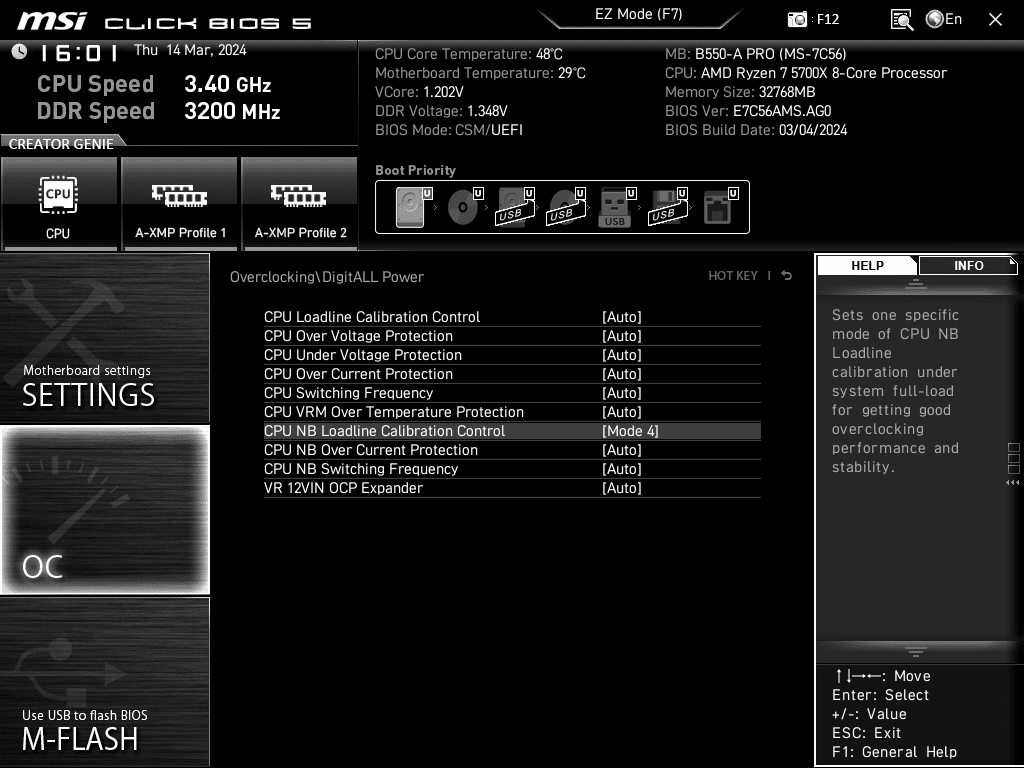Open CPU NB Over Current Protection setting
This screenshot has width=1024, height=768.
(512, 450)
